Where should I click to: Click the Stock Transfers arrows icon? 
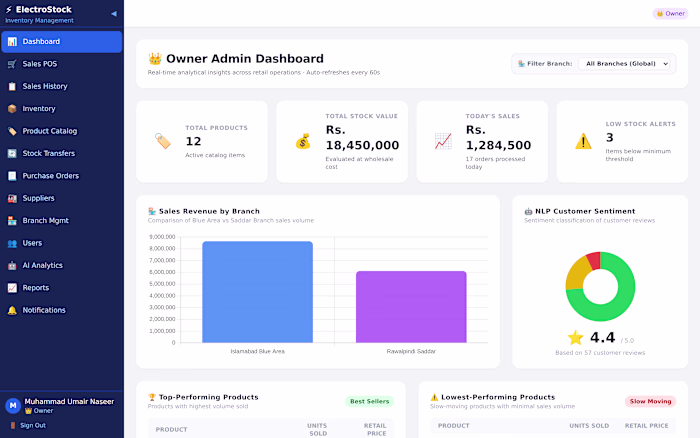point(12,153)
